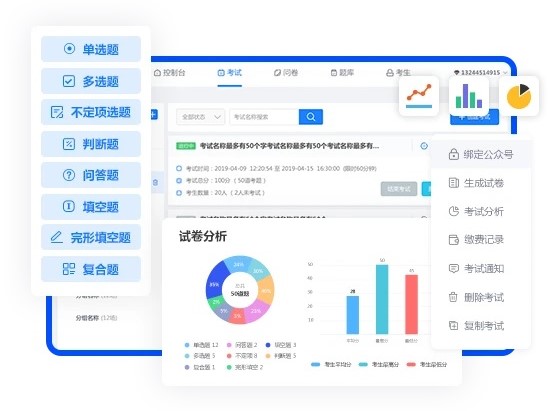Click the 判断题 check-cross icon
Viewport: 548px width, 411px height.
tap(68, 144)
